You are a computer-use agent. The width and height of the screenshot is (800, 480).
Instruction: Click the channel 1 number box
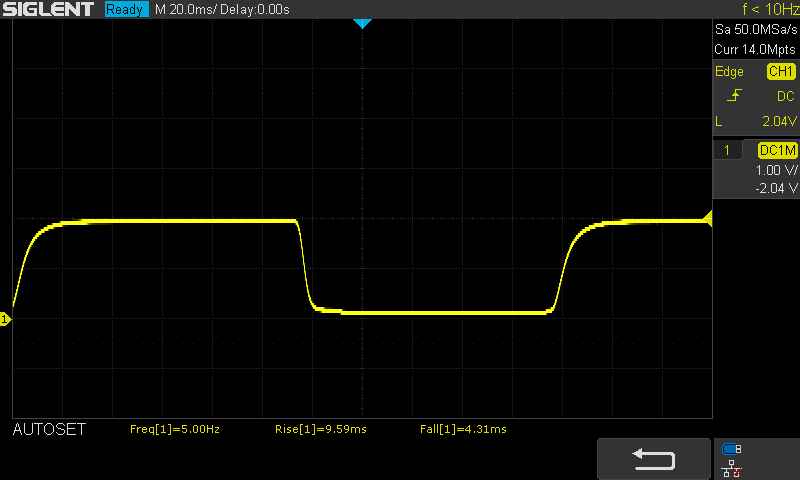coord(727,150)
